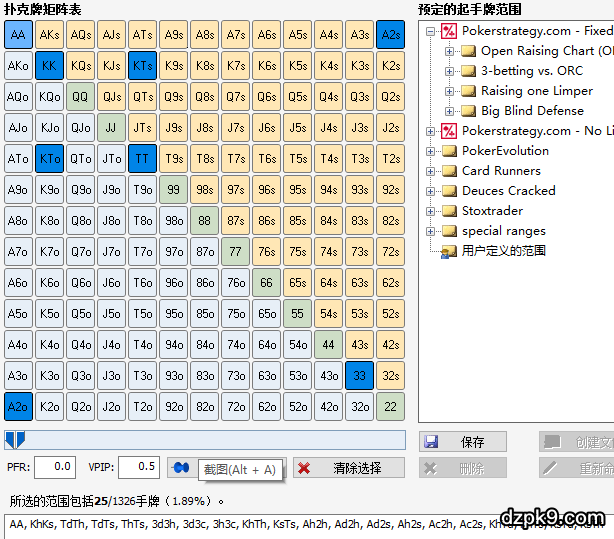The width and height of the screenshot is (614, 539).
Task: Click the Deuces Cracked folder icon
Action: [x=449, y=191]
